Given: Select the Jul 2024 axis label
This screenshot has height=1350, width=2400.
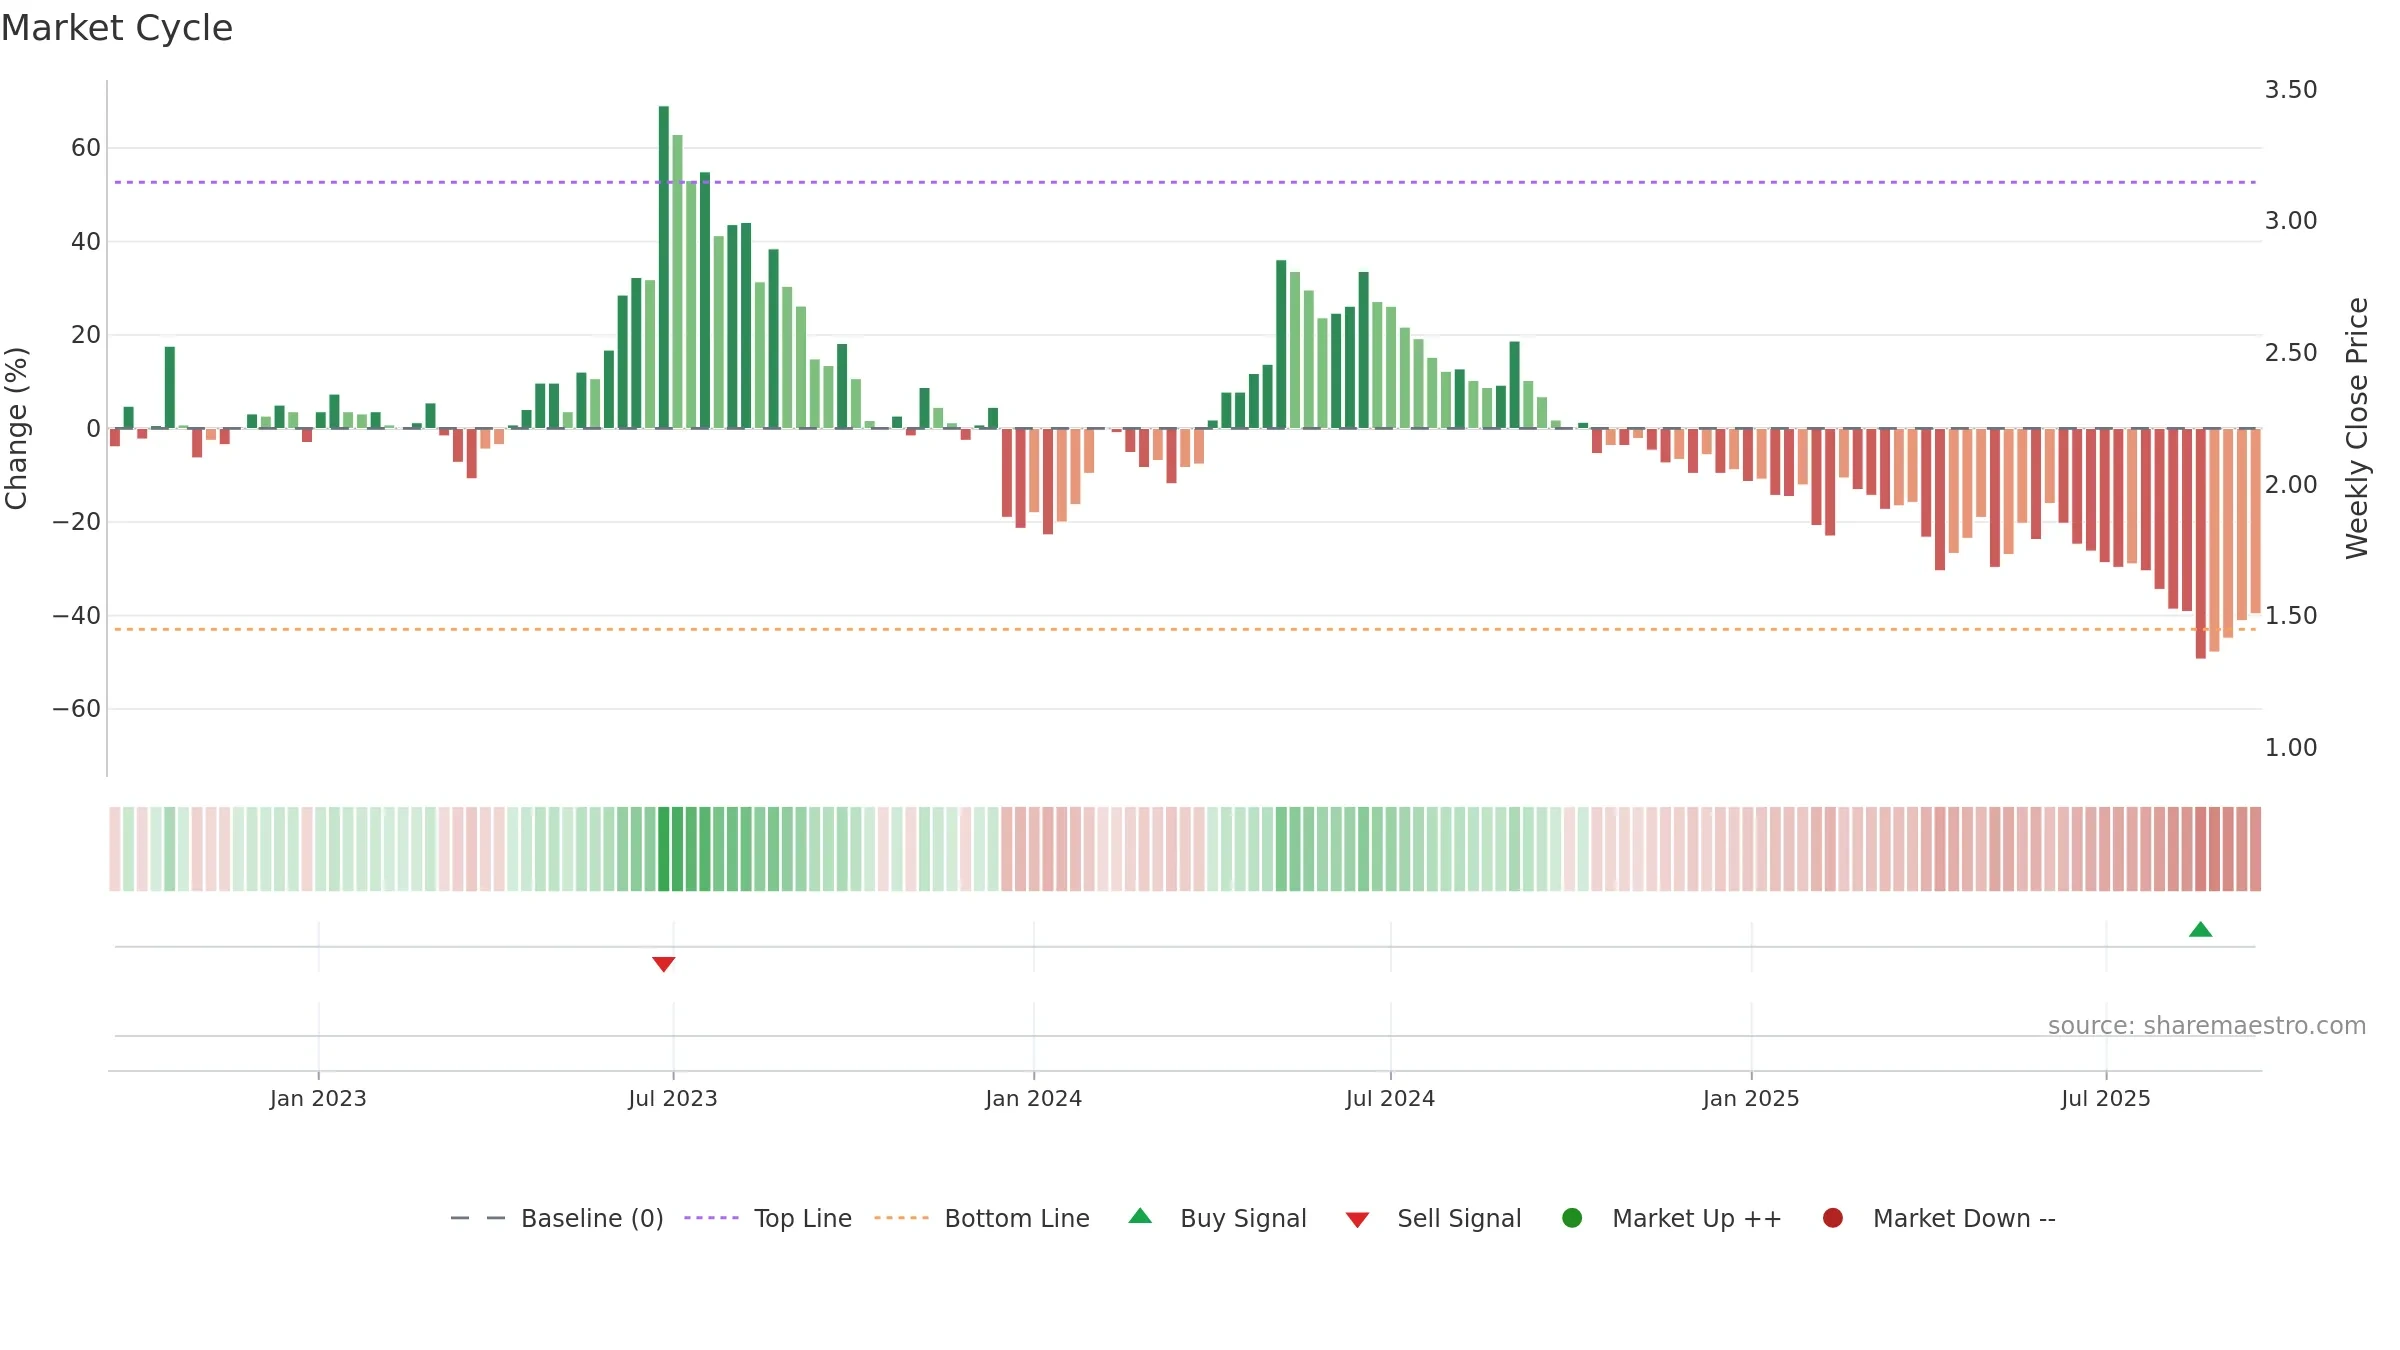Looking at the screenshot, I should click(x=1390, y=1098).
